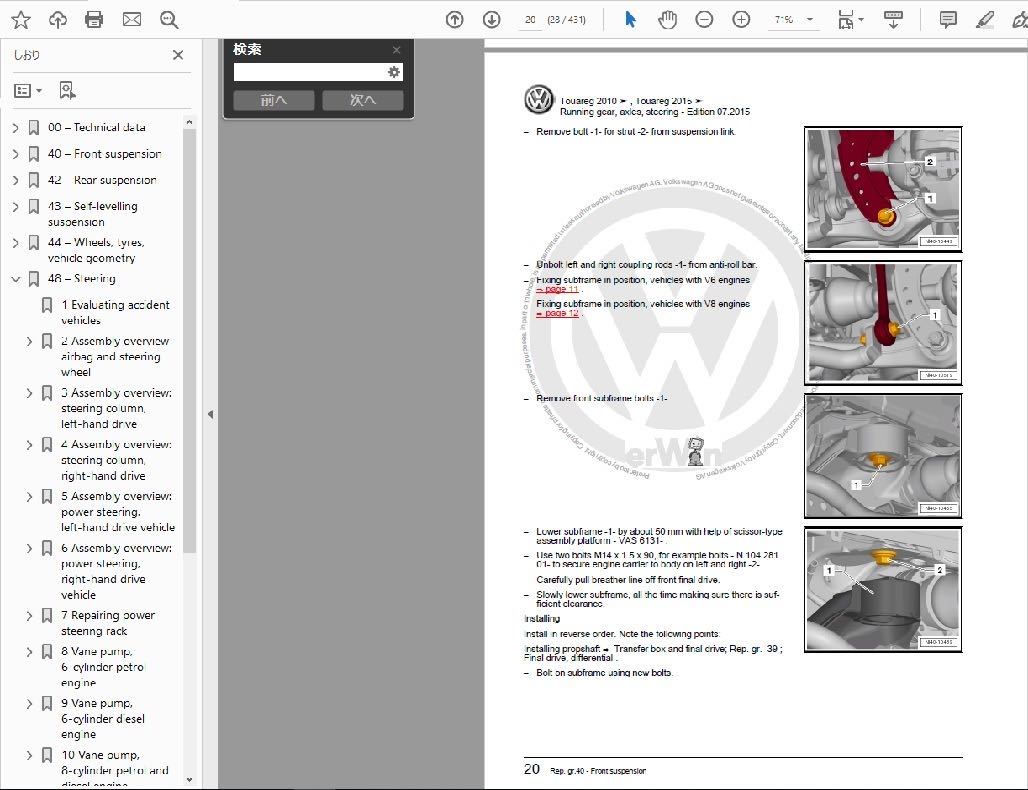Click the search text input field
The width and height of the screenshot is (1028, 790).
click(310, 72)
